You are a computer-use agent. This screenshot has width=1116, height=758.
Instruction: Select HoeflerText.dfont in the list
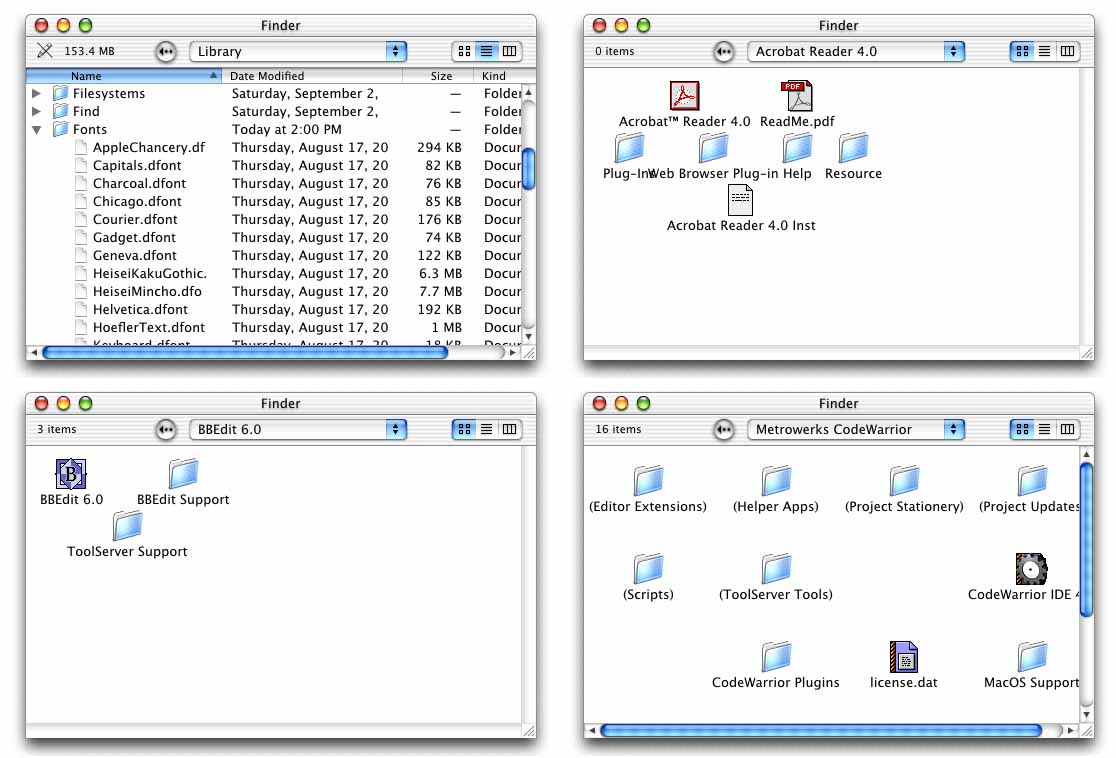tap(149, 327)
